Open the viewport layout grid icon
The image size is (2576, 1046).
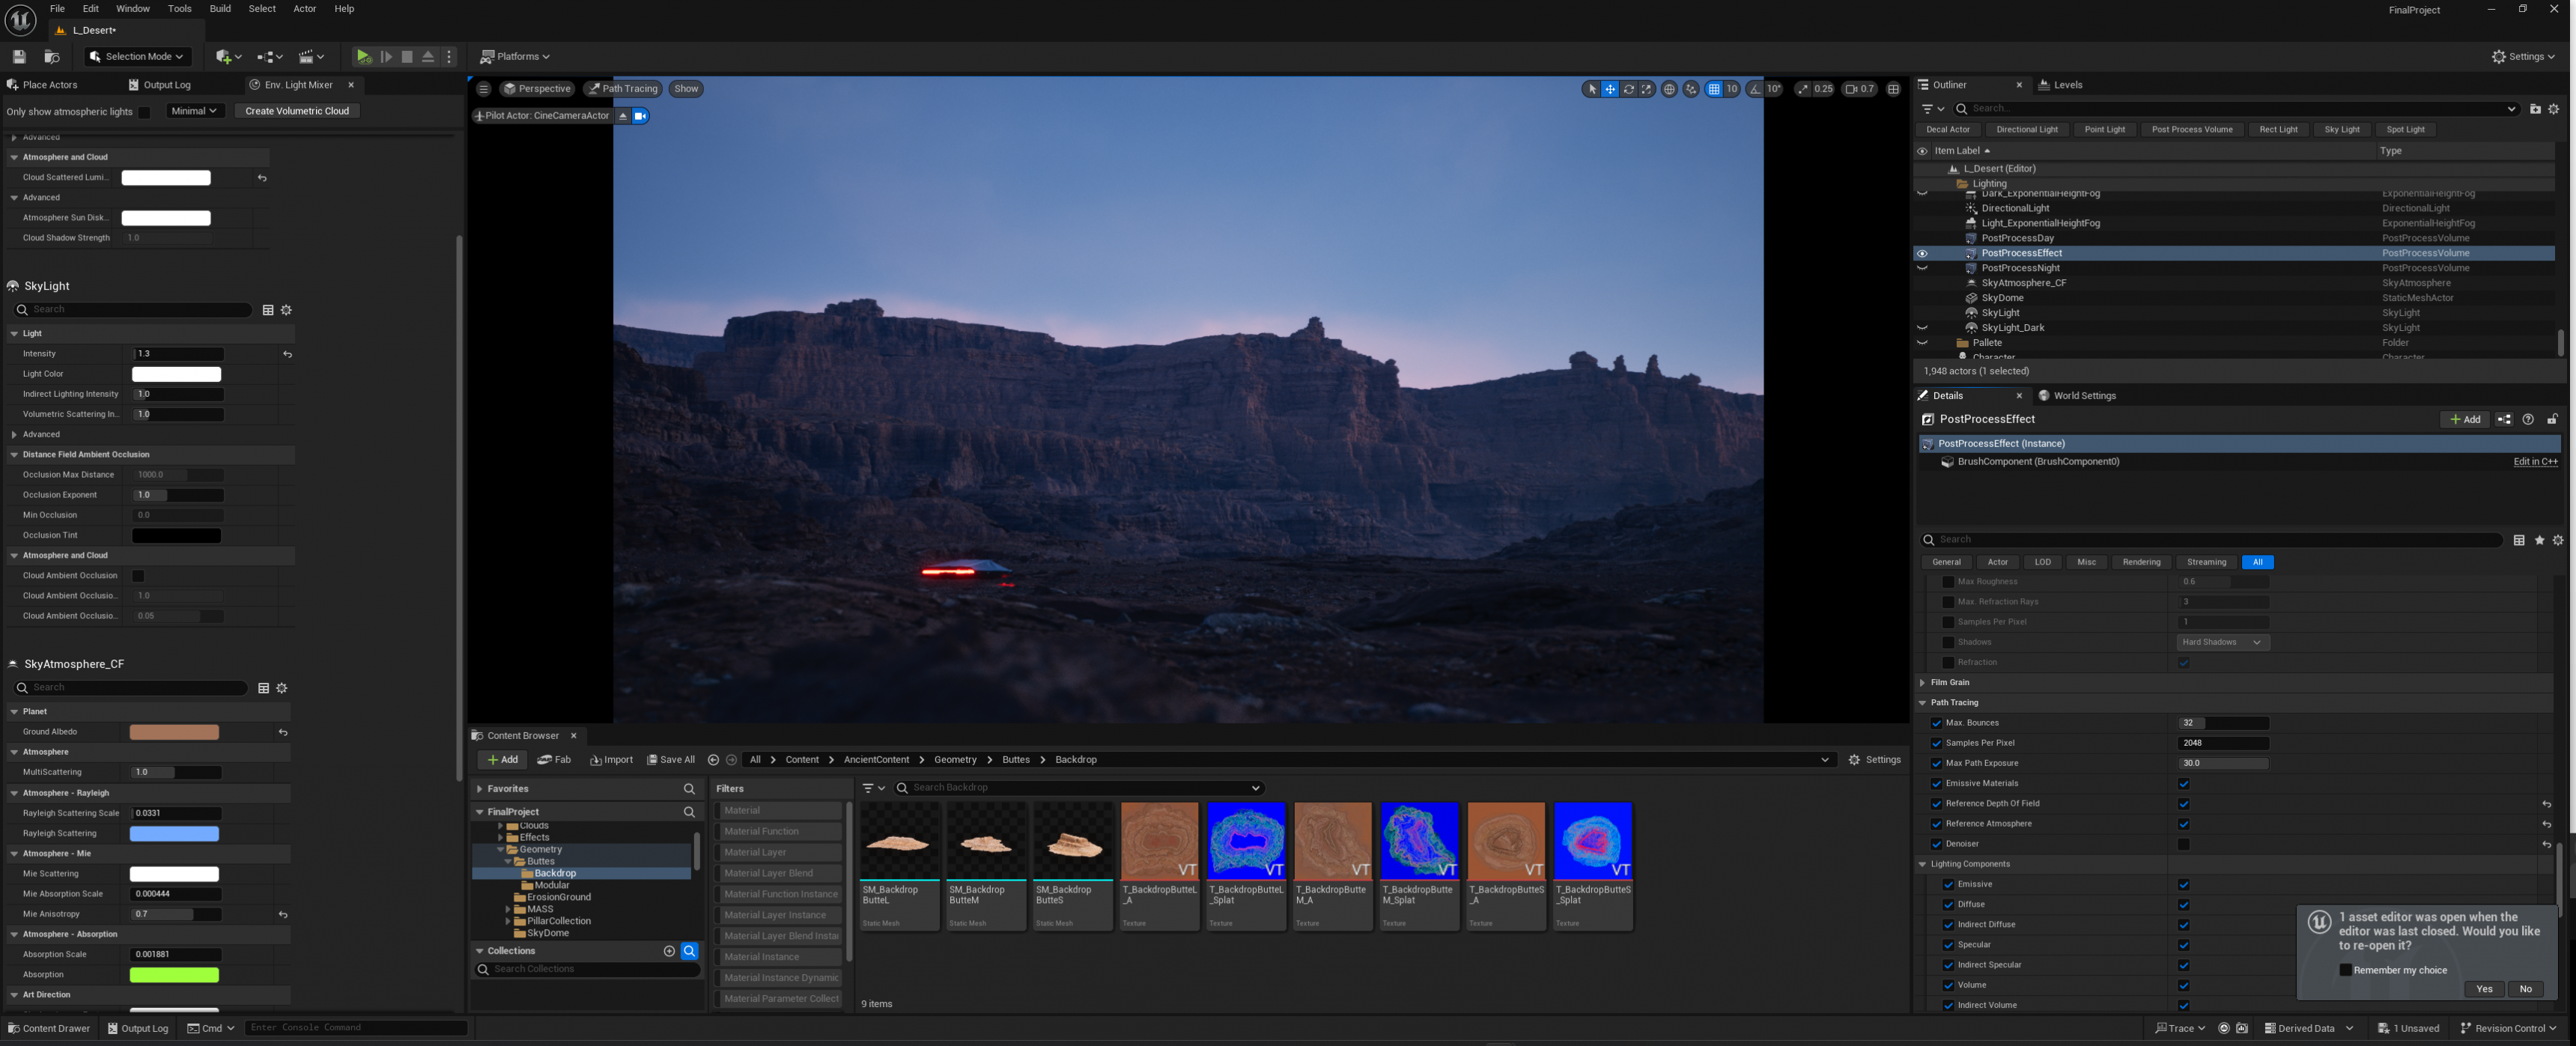coord(1893,89)
